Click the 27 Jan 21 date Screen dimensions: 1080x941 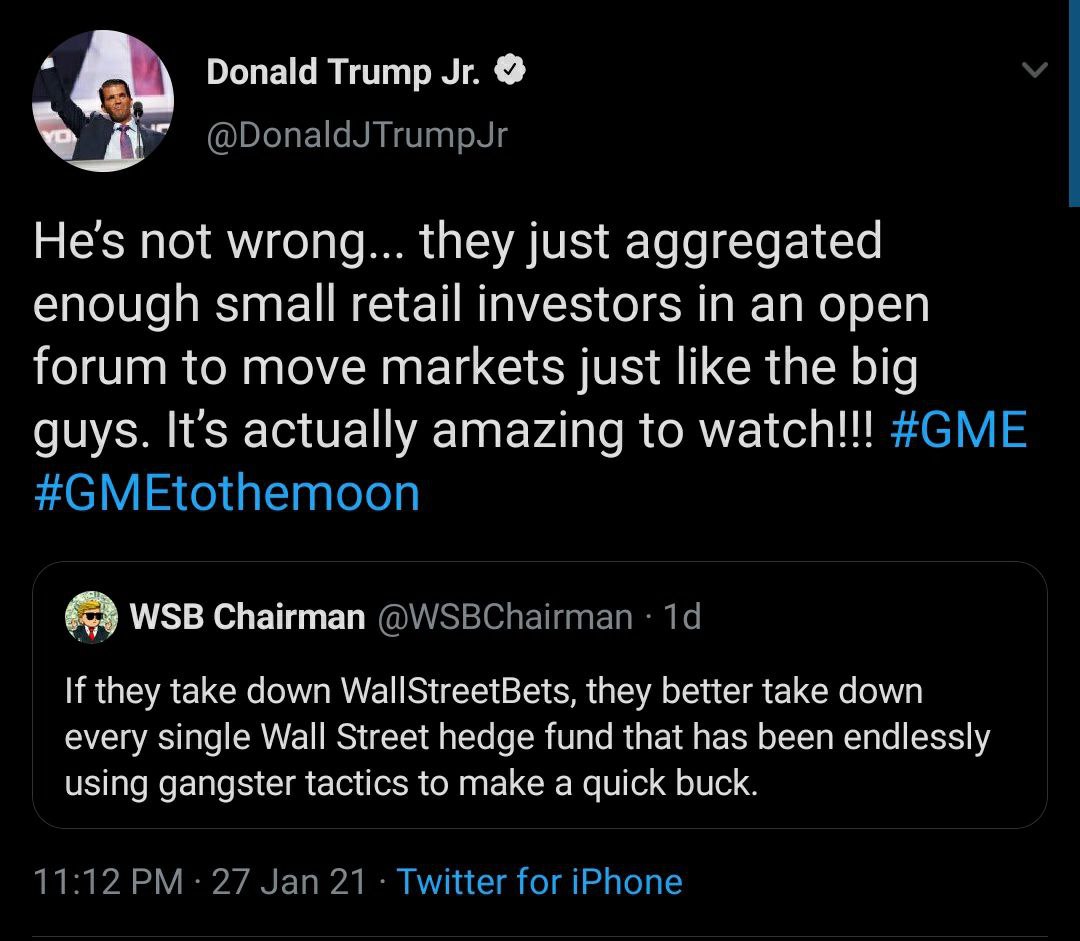pos(289,881)
